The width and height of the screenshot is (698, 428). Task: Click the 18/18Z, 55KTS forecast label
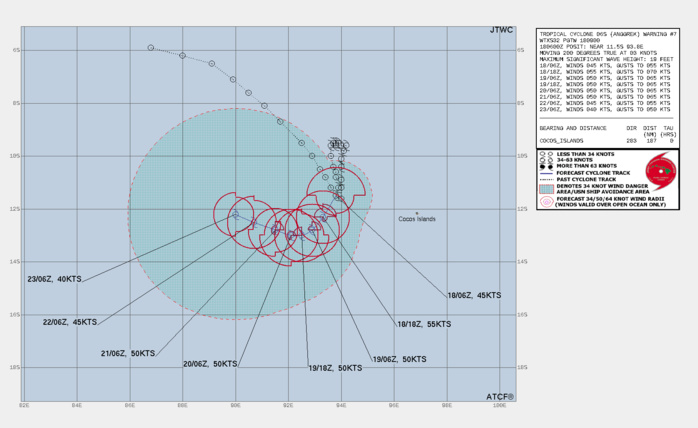pos(424,324)
